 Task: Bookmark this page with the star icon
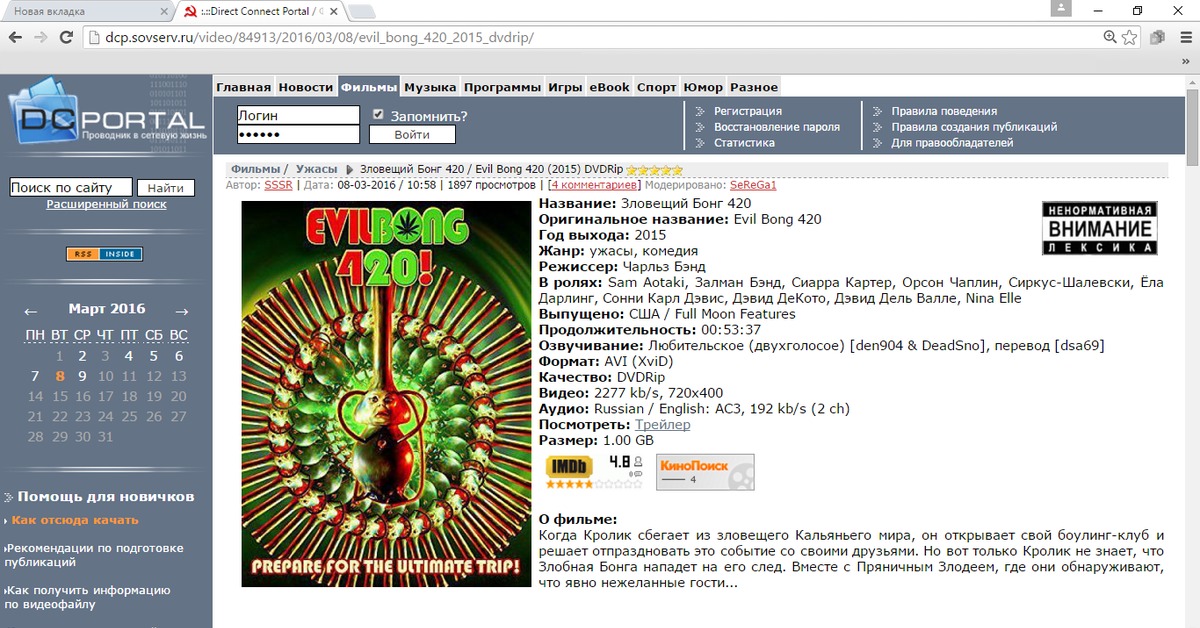(x=1130, y=37)
